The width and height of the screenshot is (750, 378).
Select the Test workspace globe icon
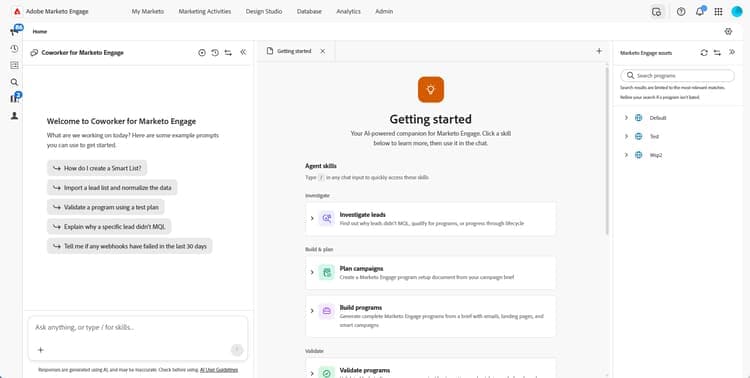point(639,136)
